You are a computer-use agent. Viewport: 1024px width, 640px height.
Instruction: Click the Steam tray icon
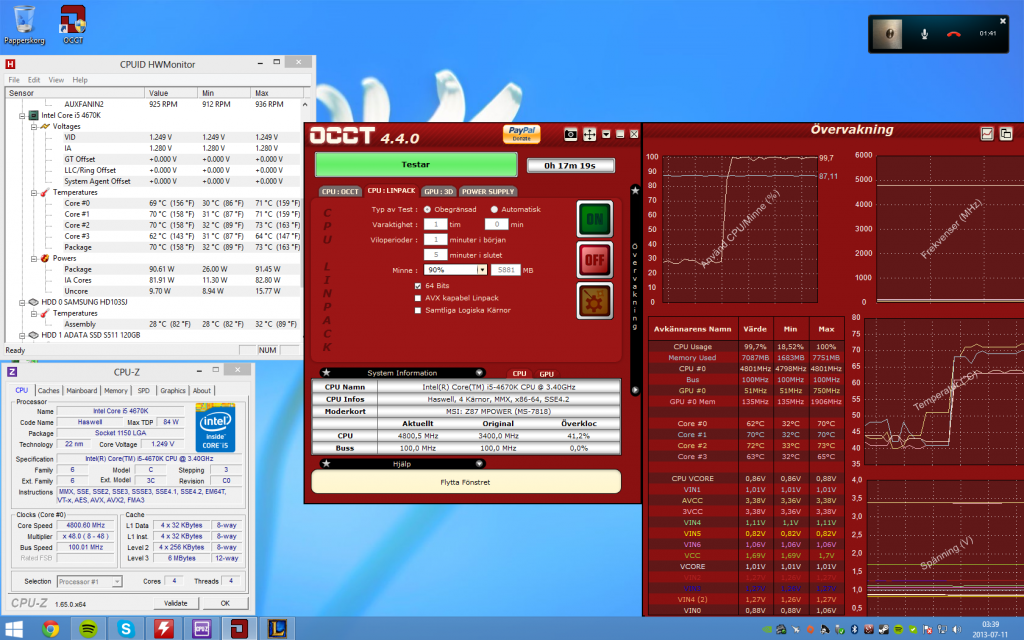pos(883,630)
